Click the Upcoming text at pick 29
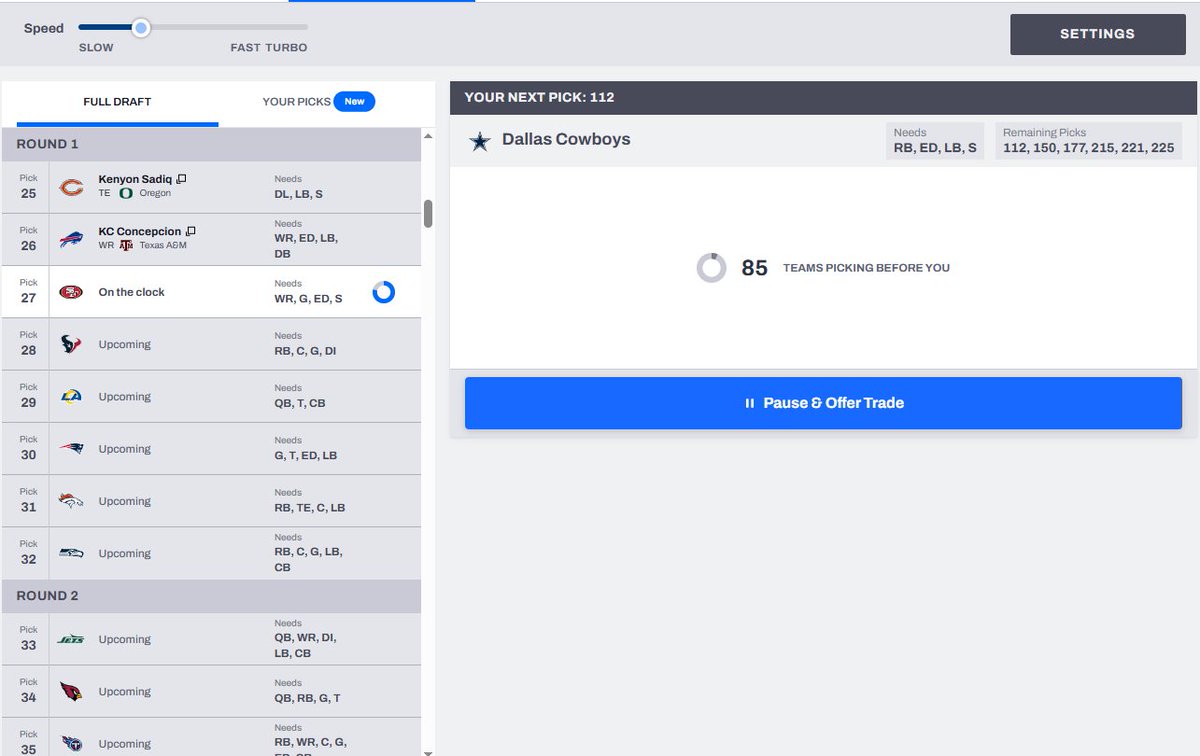The width and height of the screenshot is (1200, 756). coord(124,396)
